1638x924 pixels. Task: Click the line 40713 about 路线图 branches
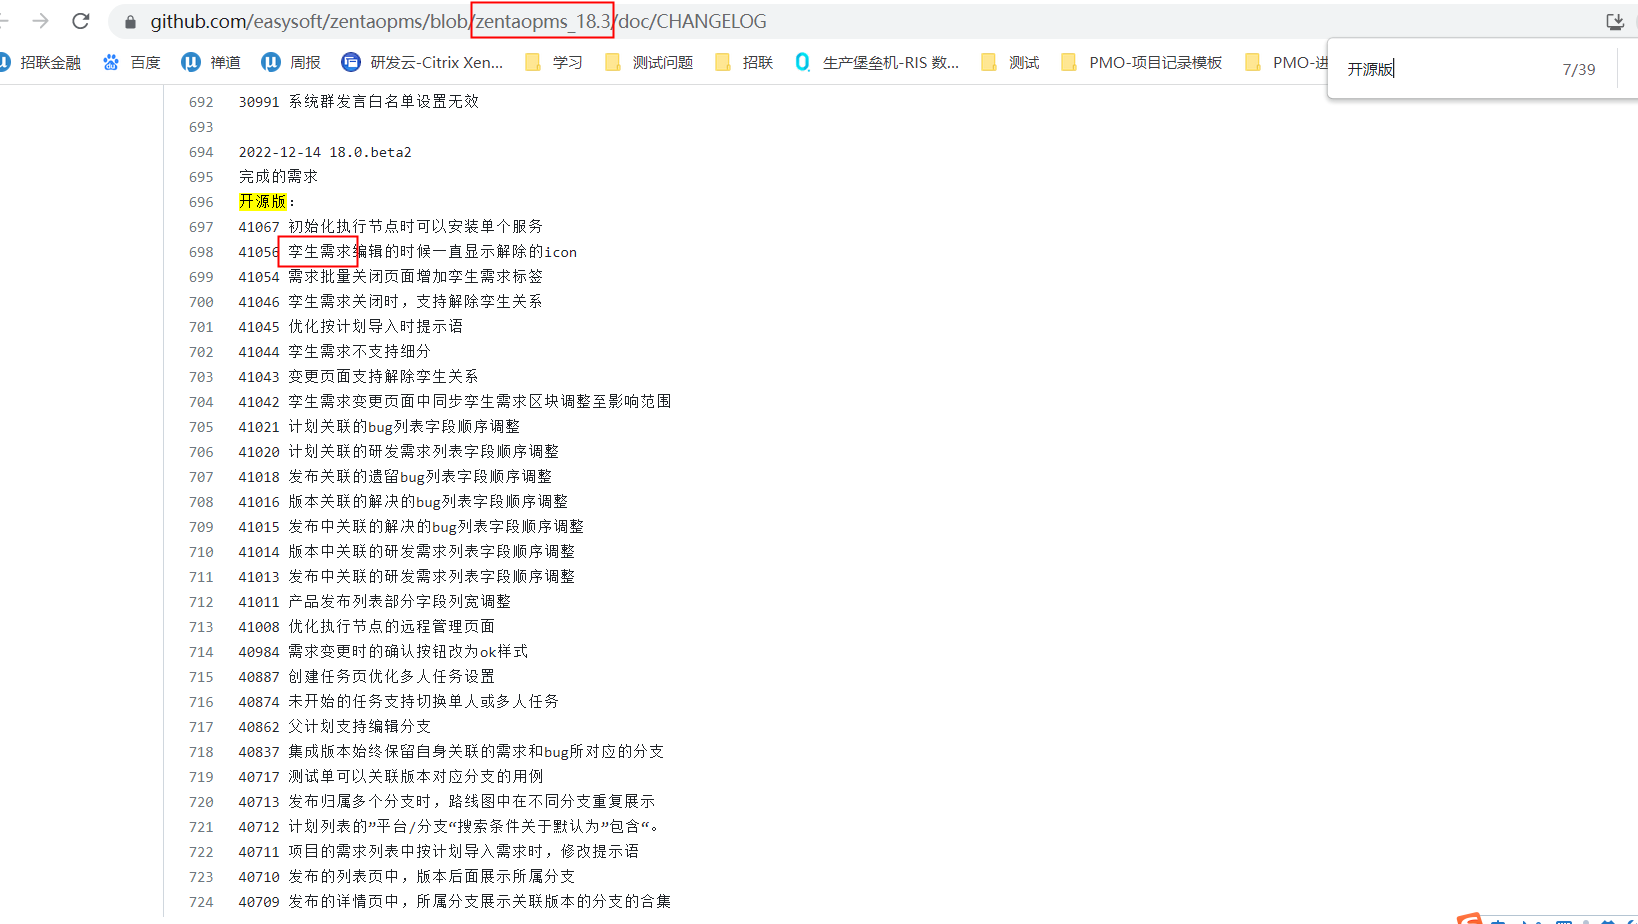click(x=447, y=802)
